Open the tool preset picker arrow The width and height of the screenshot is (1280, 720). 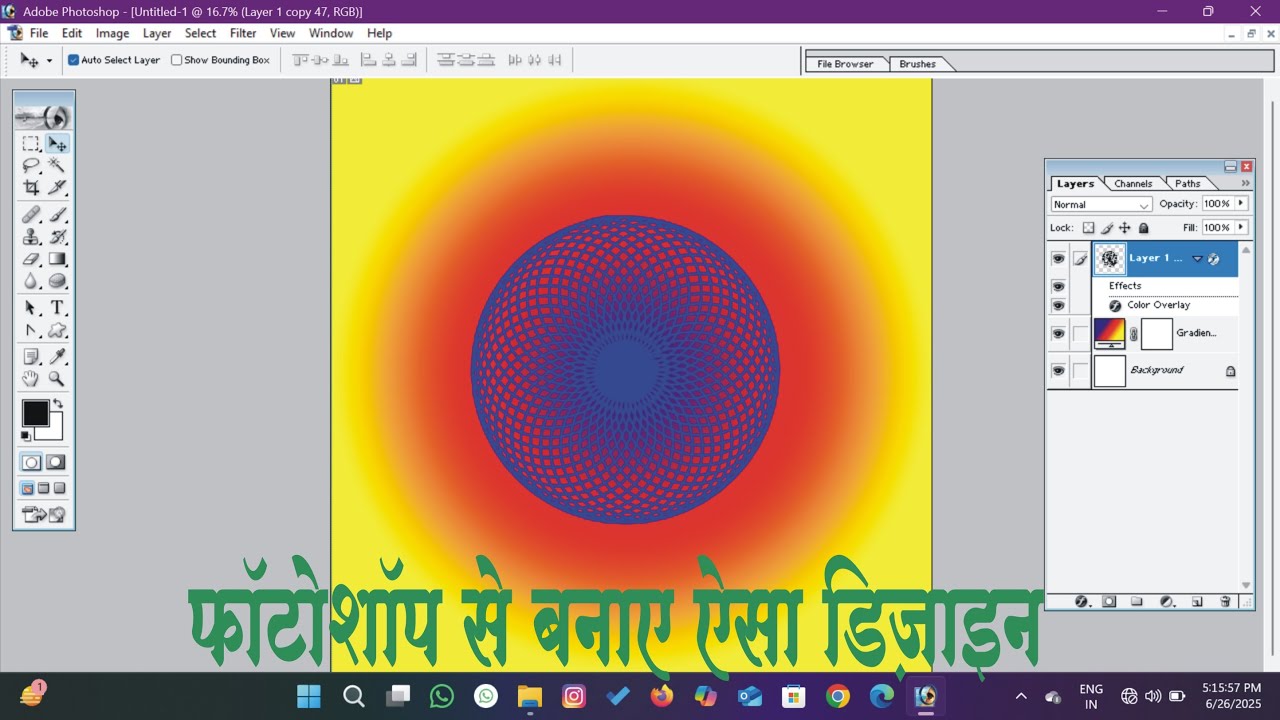[49, 61]
